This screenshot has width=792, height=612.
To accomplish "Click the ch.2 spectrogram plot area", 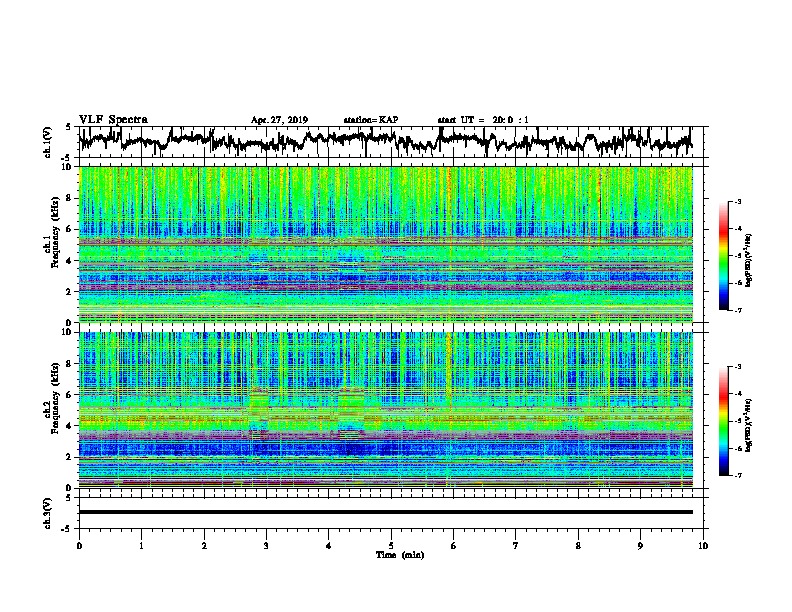I will pos(386,410).
